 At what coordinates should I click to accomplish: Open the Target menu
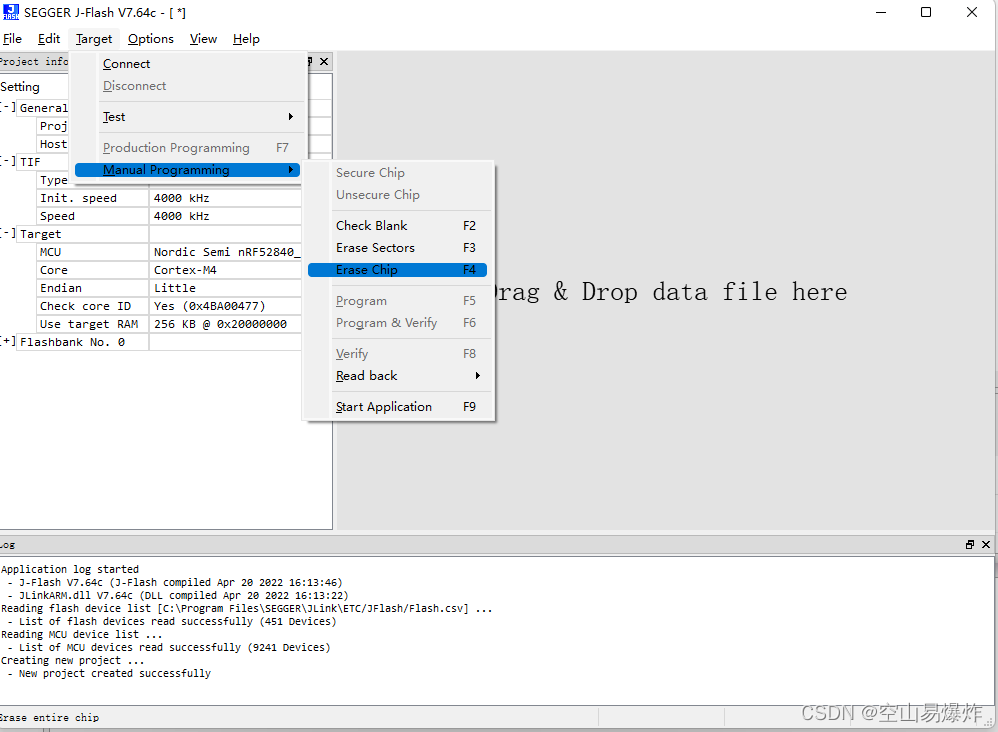coord(94,39)
